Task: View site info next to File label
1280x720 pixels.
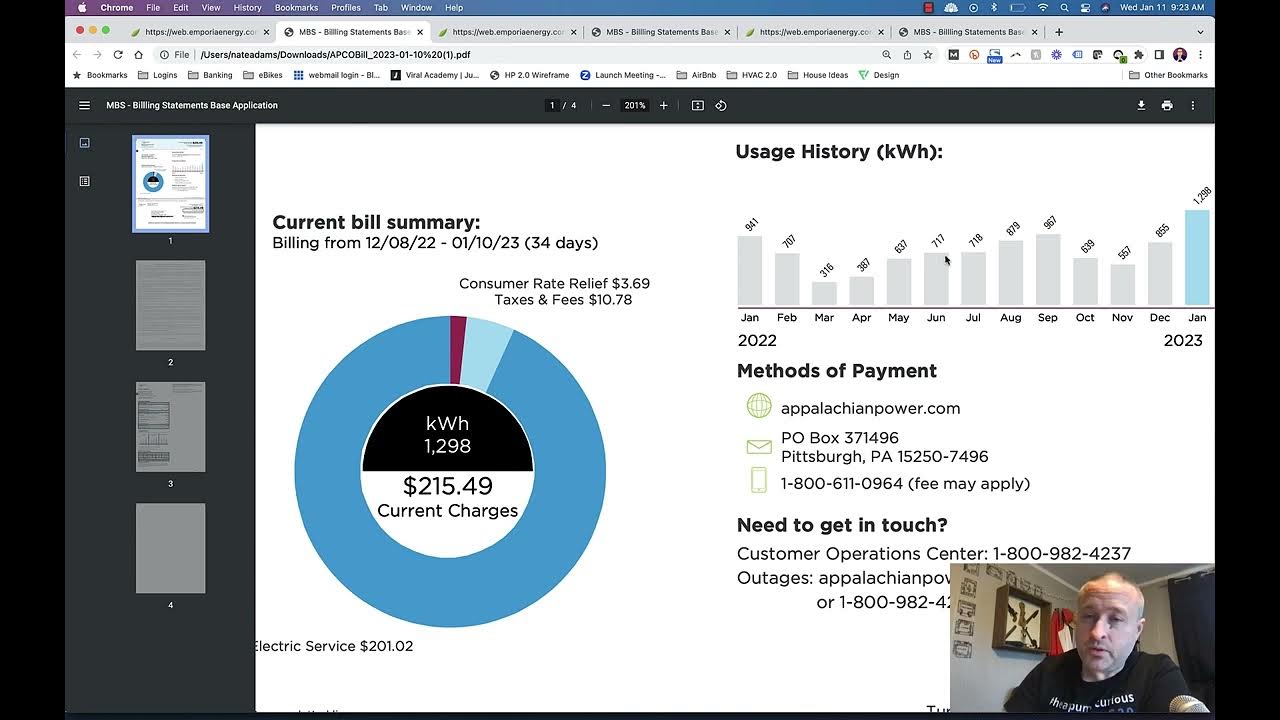Action: click(162, 55)
